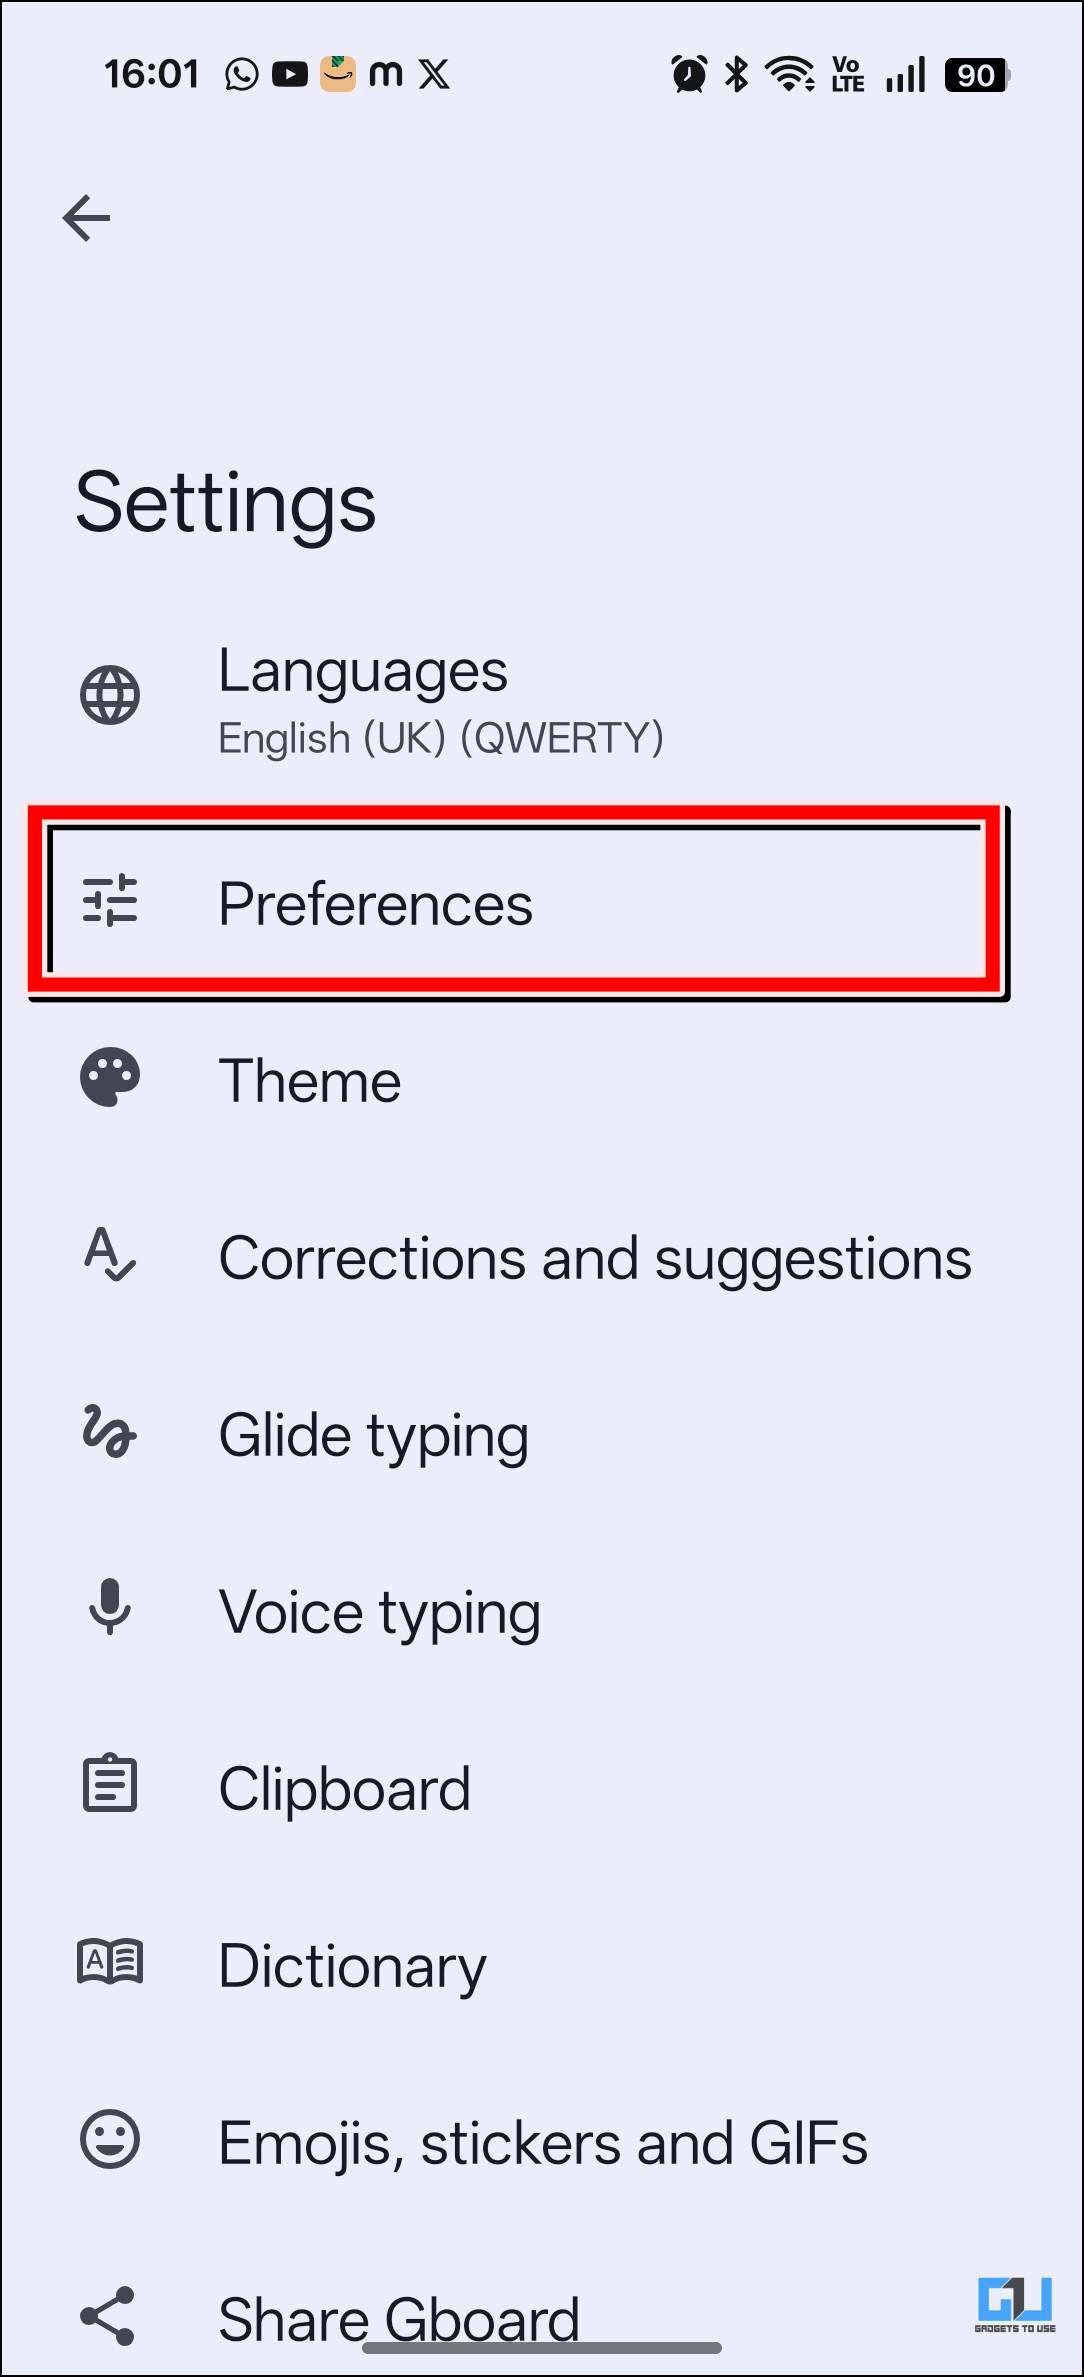
Task: Tap the Share Gboard share icon
Action: 108,2316
